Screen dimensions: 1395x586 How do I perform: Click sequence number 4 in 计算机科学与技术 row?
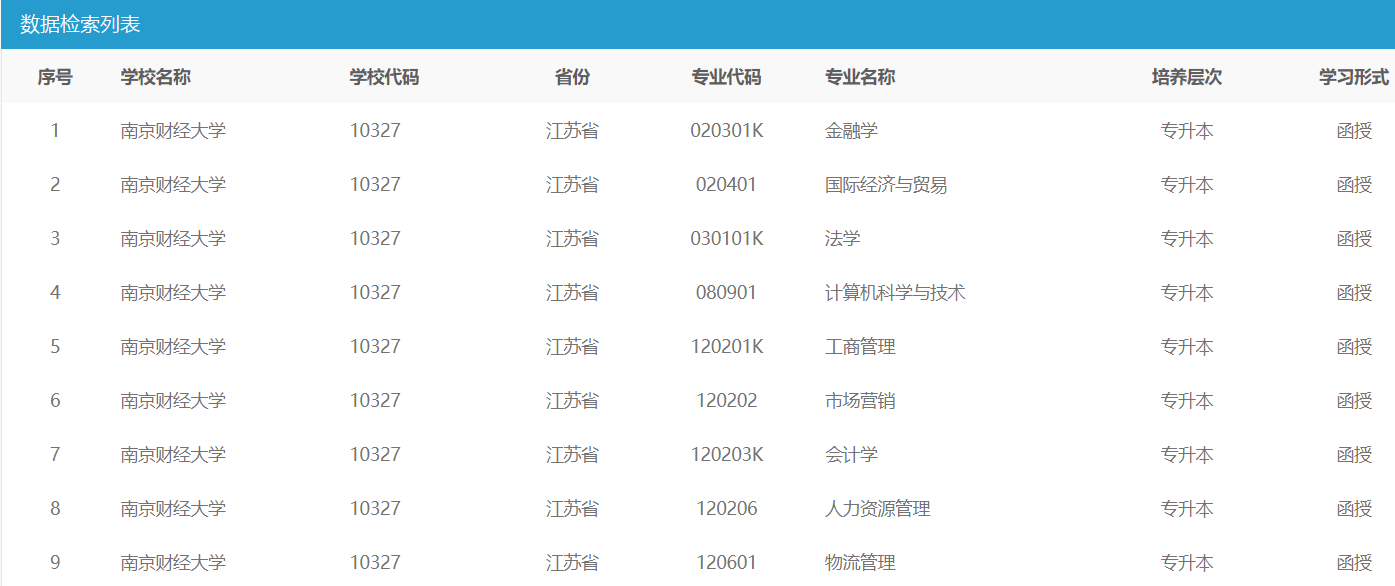click(x=55, y=293)
